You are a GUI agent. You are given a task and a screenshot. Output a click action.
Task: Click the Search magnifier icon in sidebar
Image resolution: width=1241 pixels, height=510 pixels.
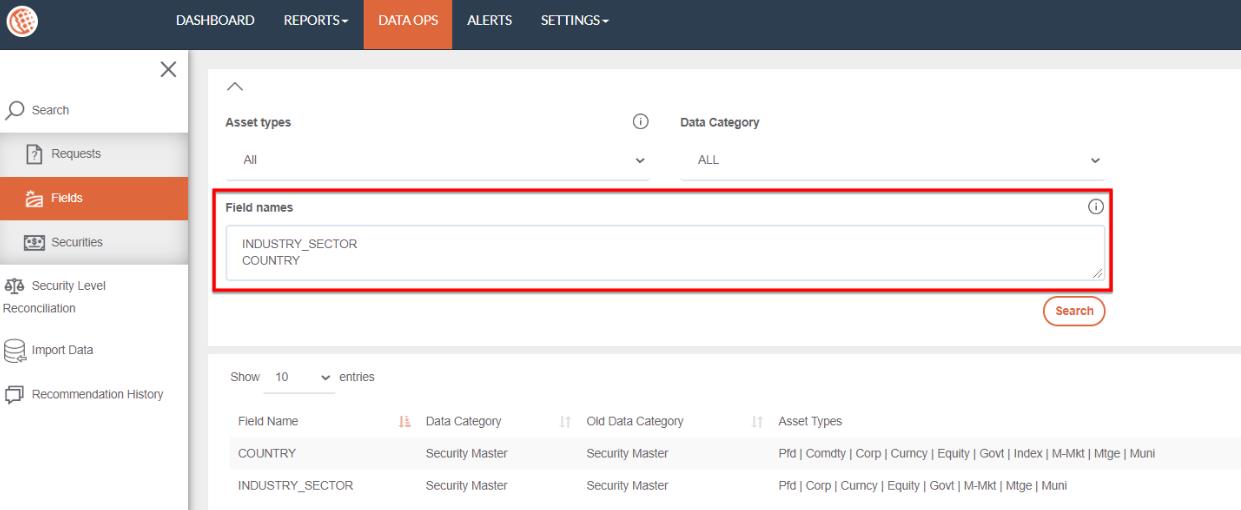[x=15, y=110]
